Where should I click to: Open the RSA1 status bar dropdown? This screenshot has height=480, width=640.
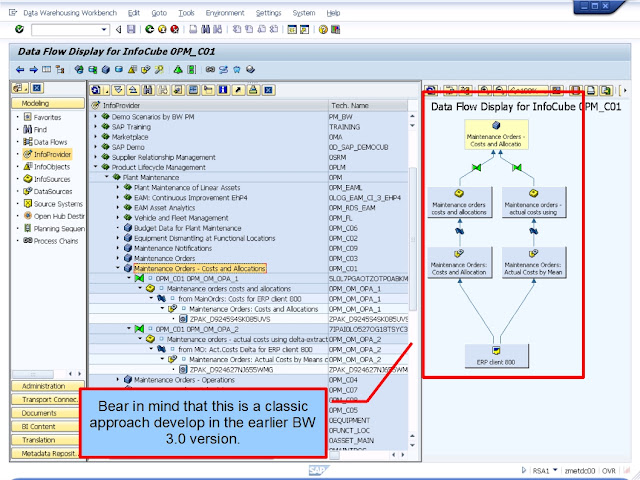click(x=554, y=470)
